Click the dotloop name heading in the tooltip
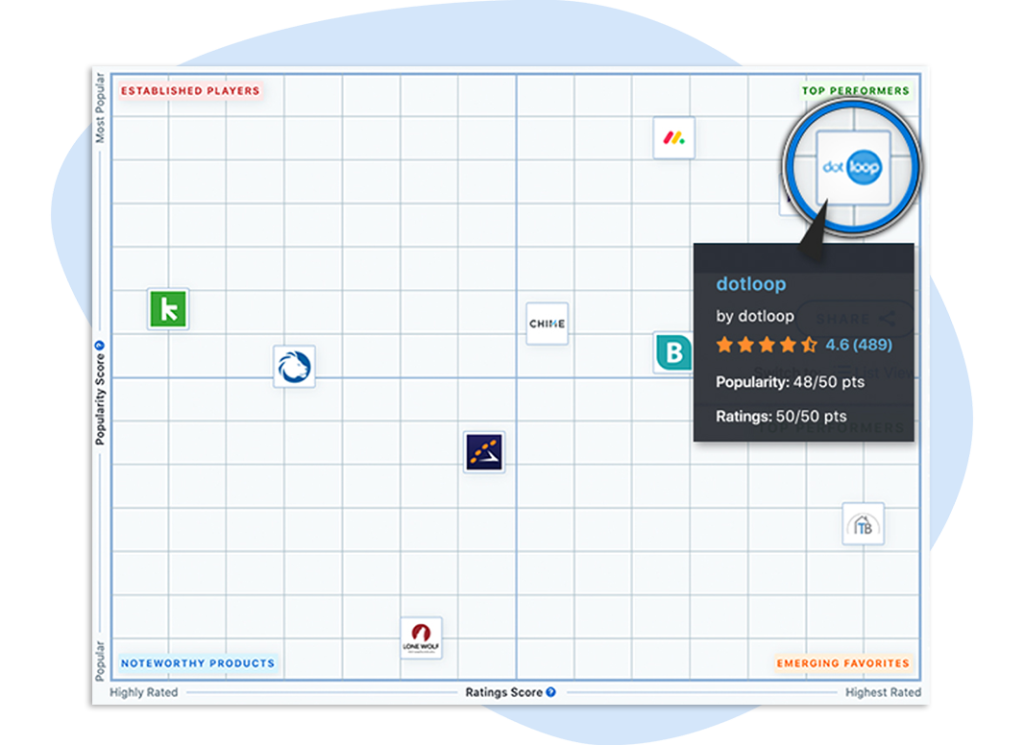 [751, 284]
